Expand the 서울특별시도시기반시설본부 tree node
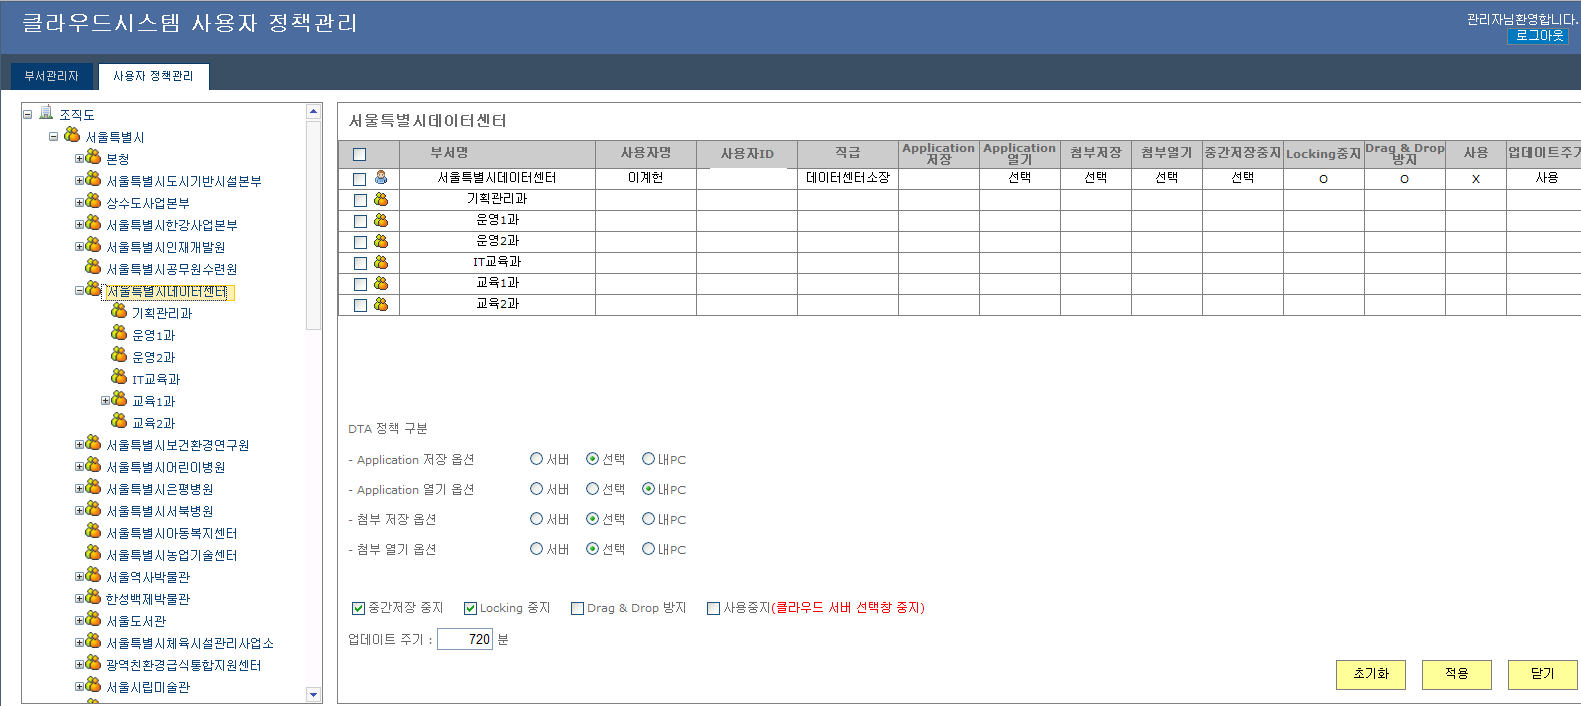Screen dimensions: 1581x706 coord(79,181)
